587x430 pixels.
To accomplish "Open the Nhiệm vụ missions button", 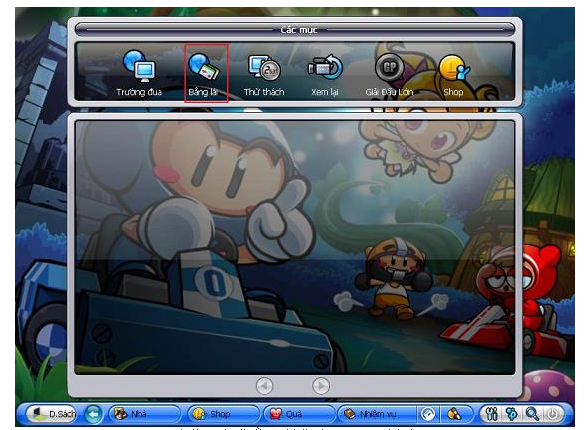I will (x=376, y=414).
